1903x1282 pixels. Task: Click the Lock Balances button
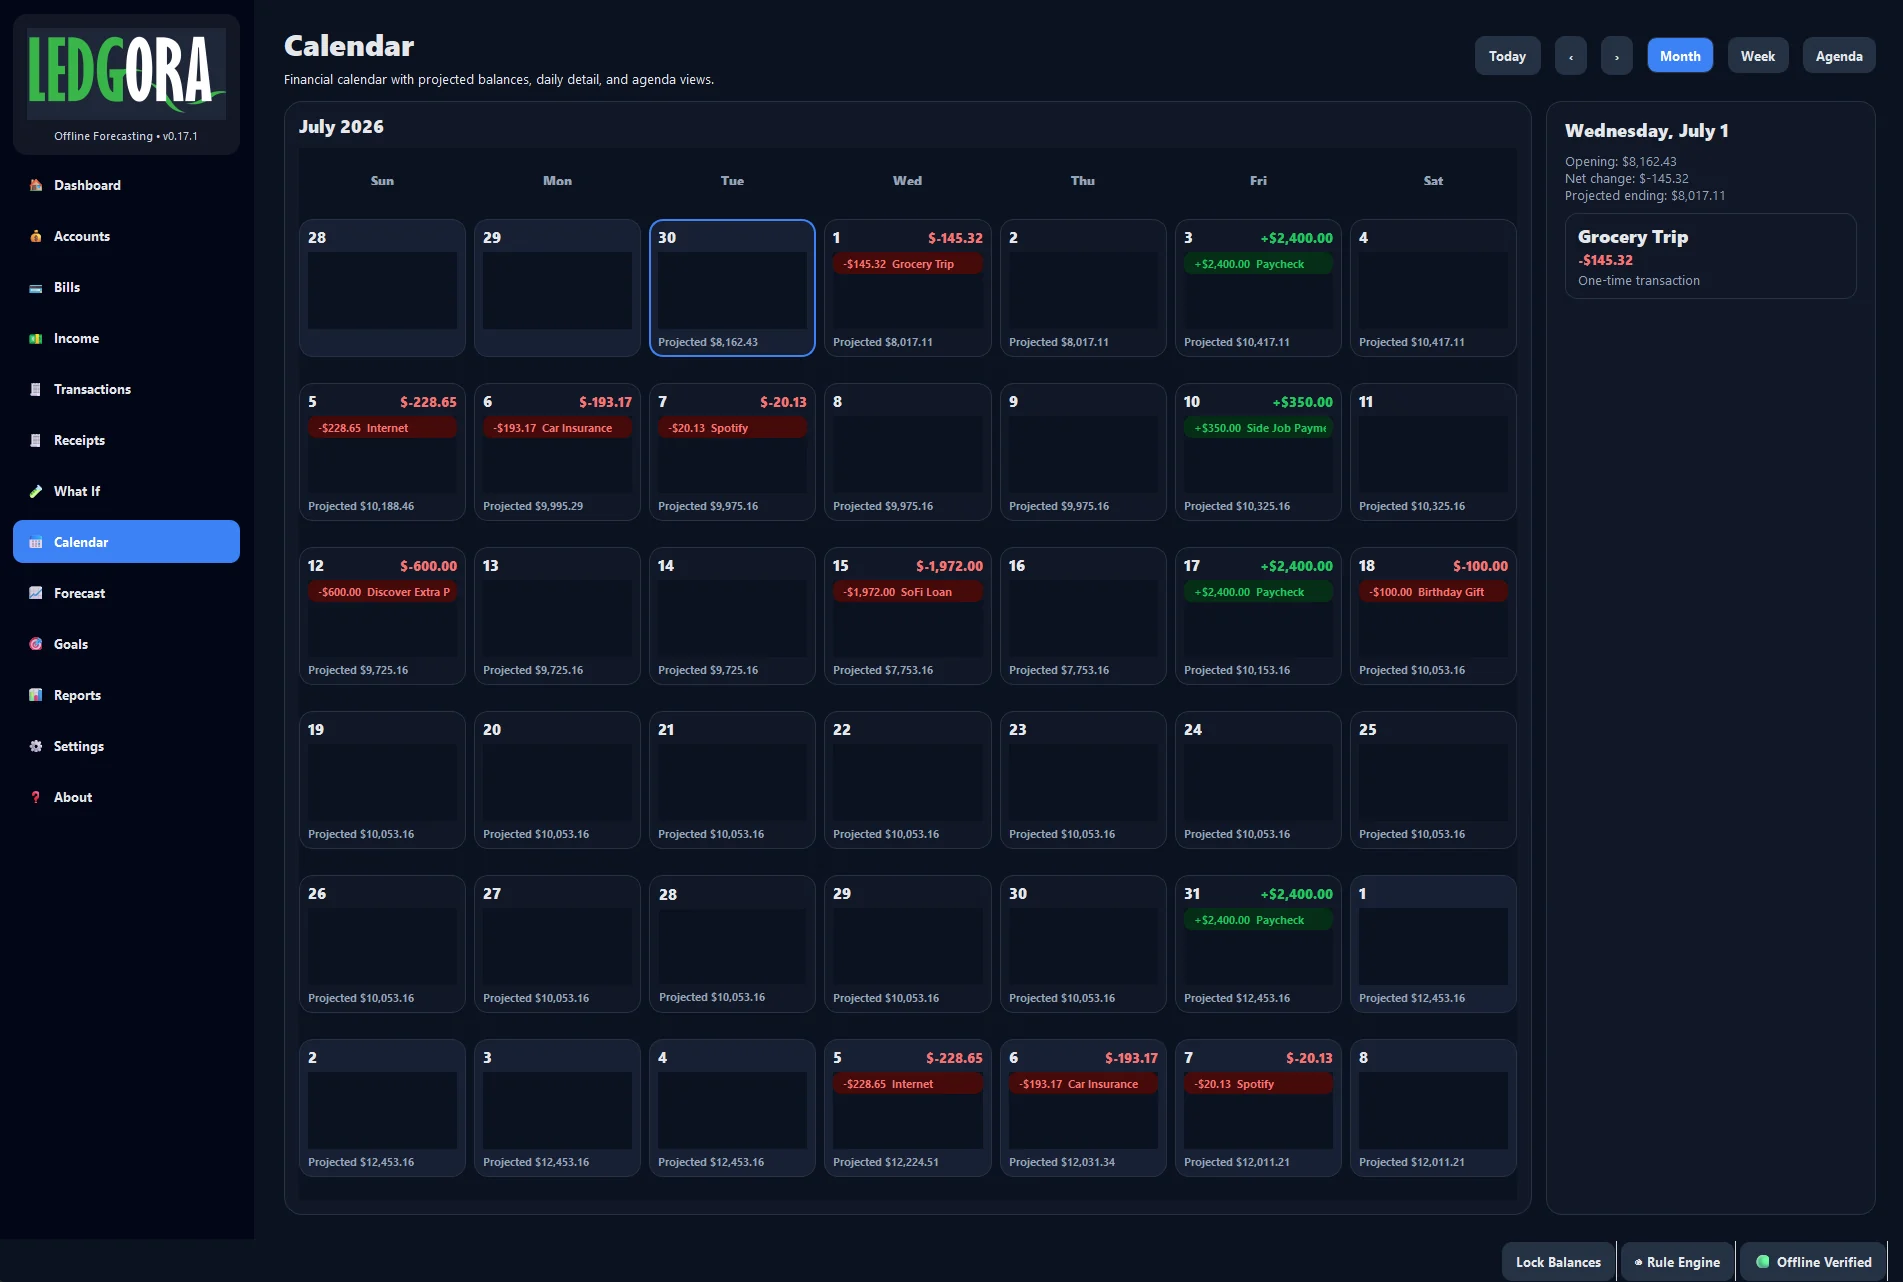pos(1558,1262)
